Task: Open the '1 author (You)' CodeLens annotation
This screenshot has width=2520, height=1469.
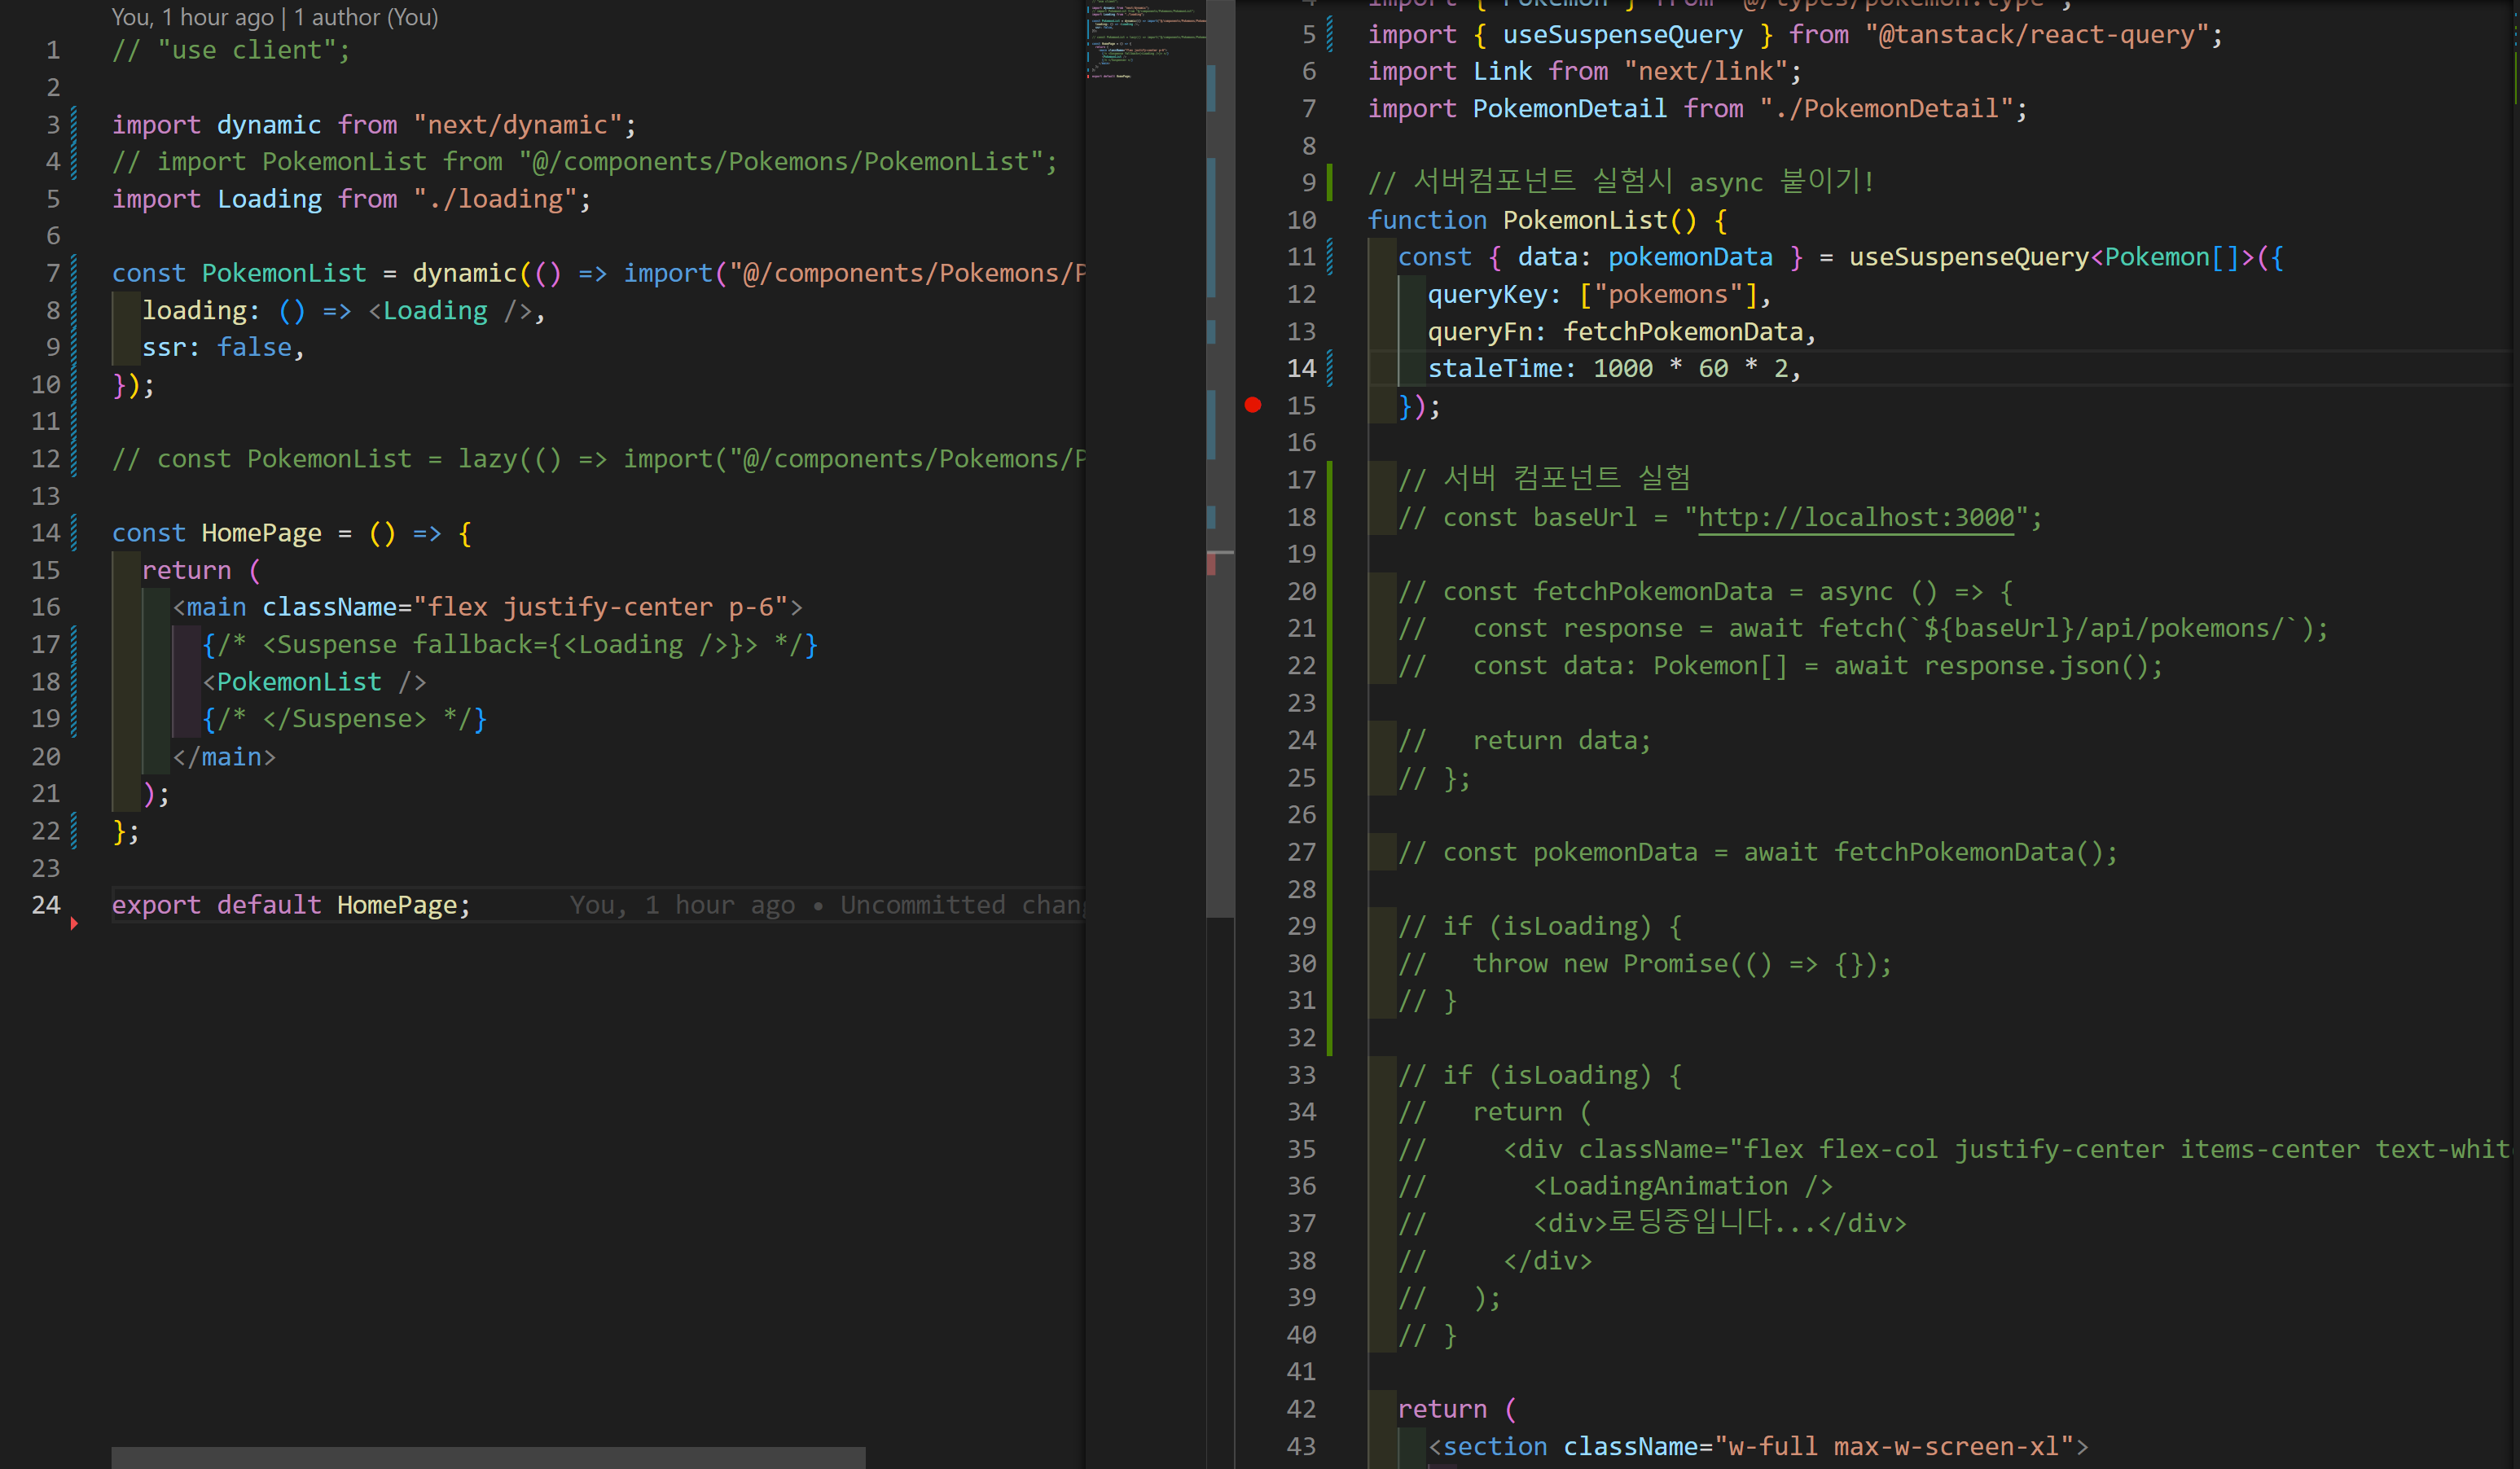Action: click(x=366, y=17)
